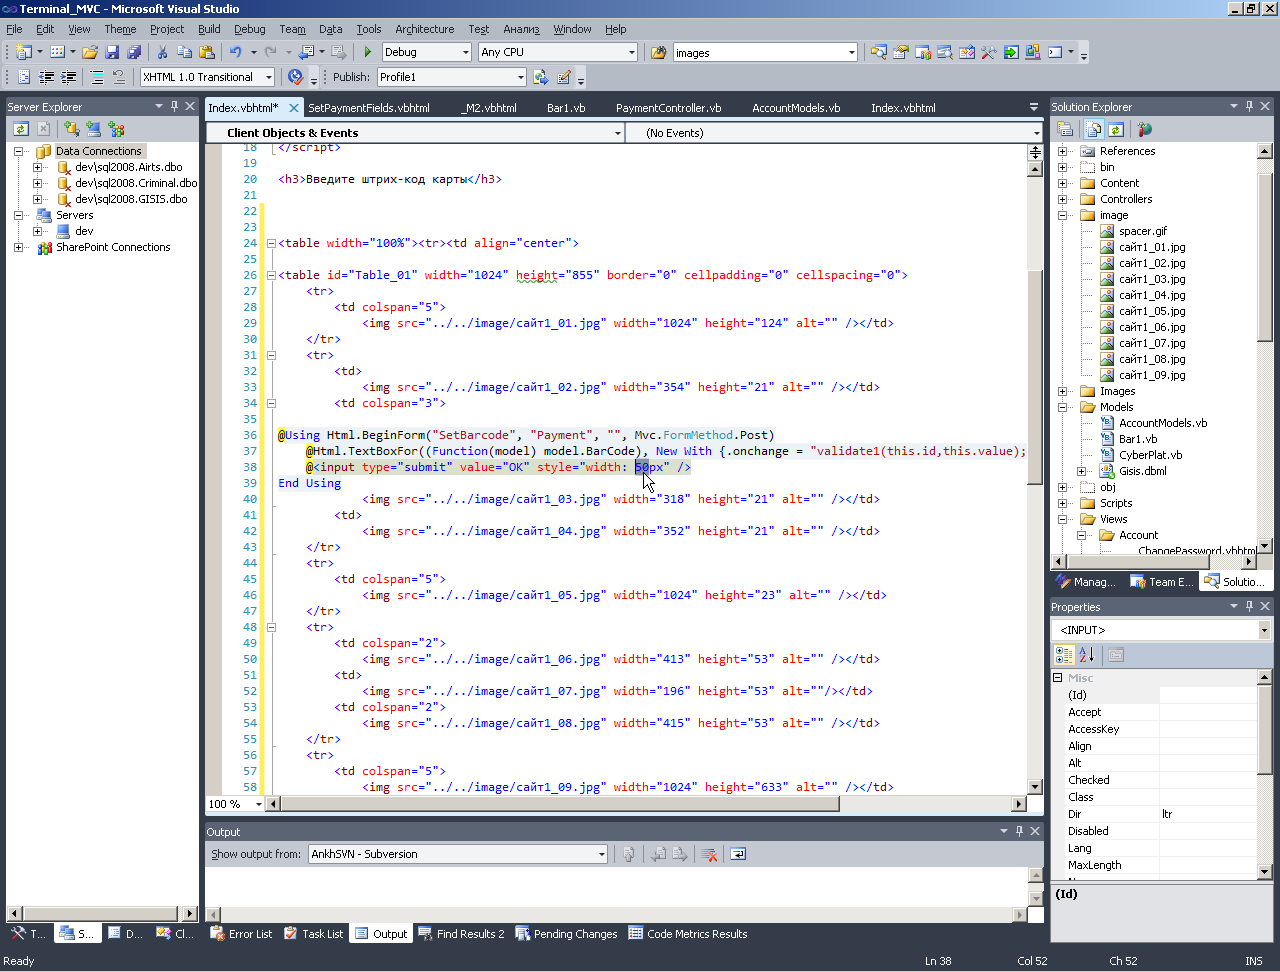Toggle Categorized view in Properties panel
1280x972 pixels.
(x=1064, y=655)
